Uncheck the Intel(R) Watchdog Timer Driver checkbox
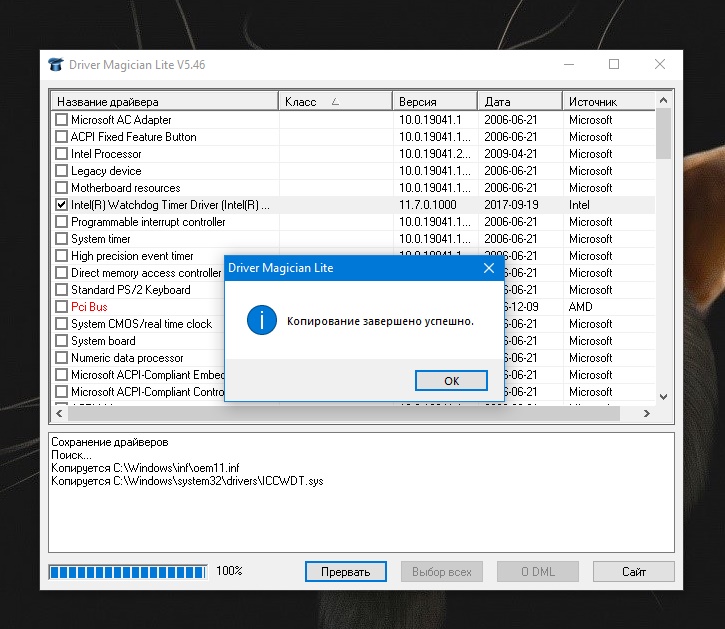Viewport: 725px width, 629px height. tap(61, 205)
